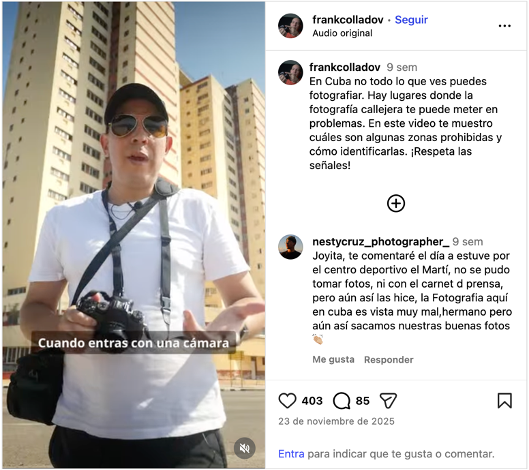Open frankcolladov username above the caption
The image size is (529, 470).
(x=345, y=67)
